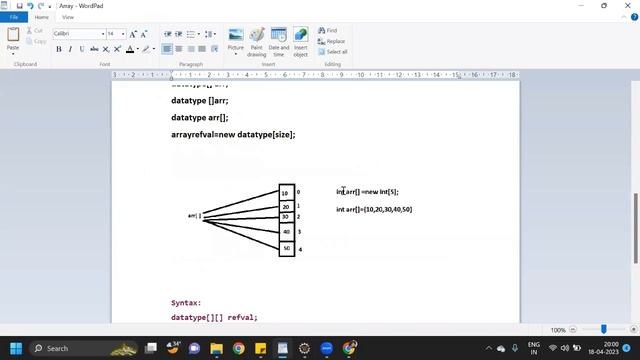Switch to the View tab
Screen dimensions: 640x360
68,17
